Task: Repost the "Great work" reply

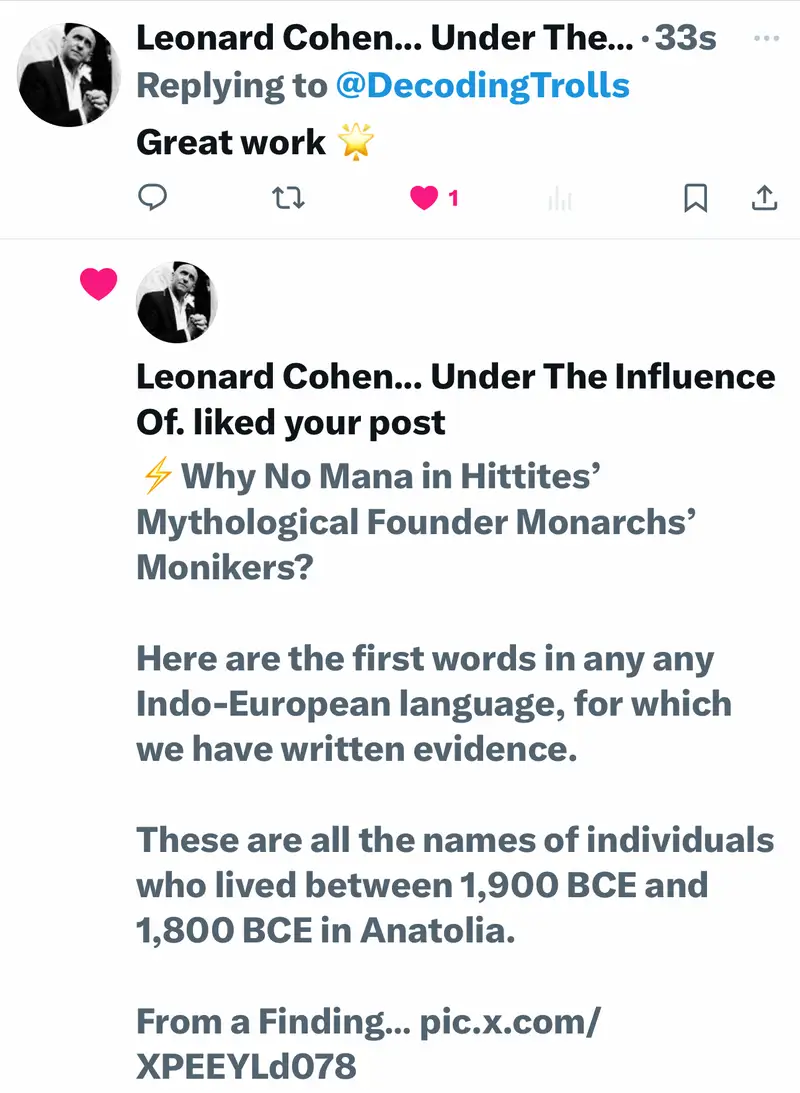Action: 289,199
